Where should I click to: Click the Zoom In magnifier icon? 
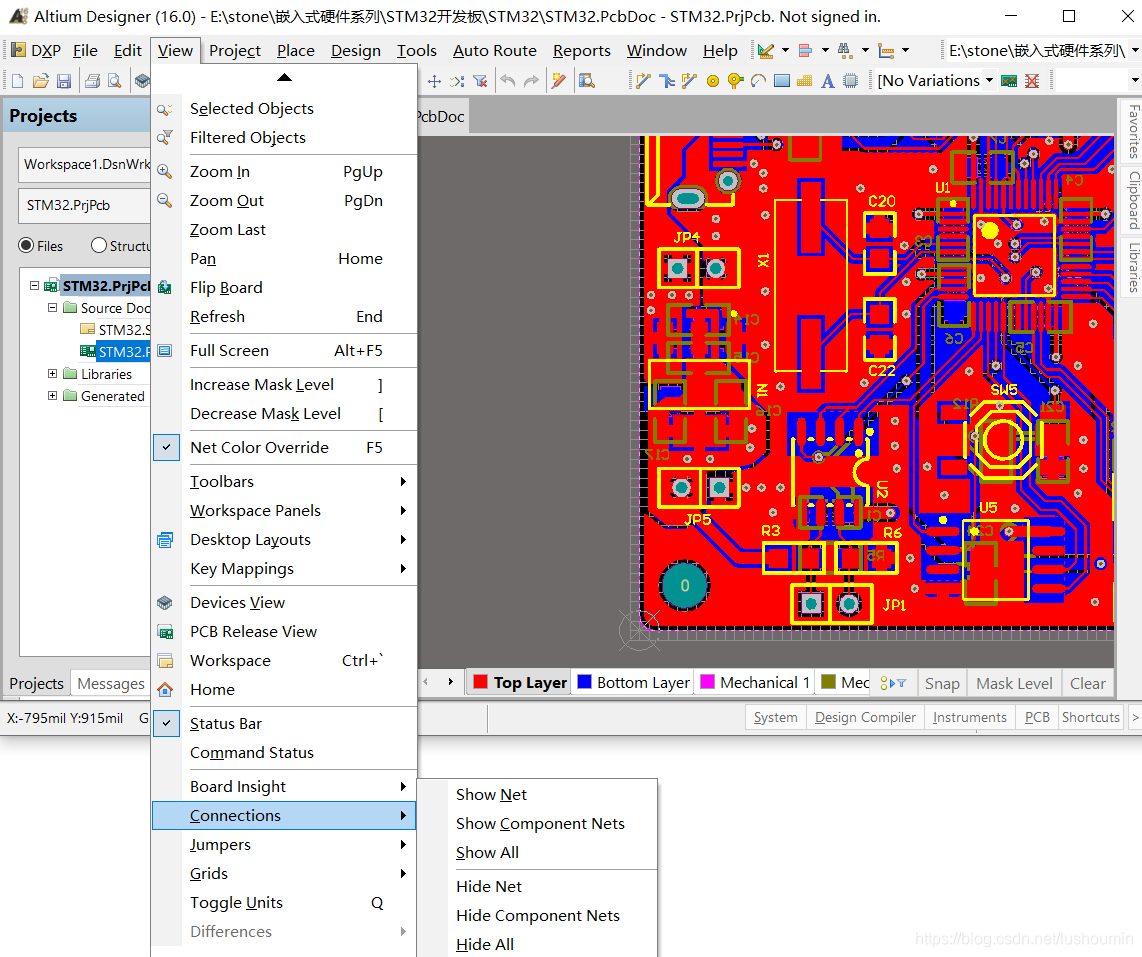pyautogui.click(x=166, y=172)
